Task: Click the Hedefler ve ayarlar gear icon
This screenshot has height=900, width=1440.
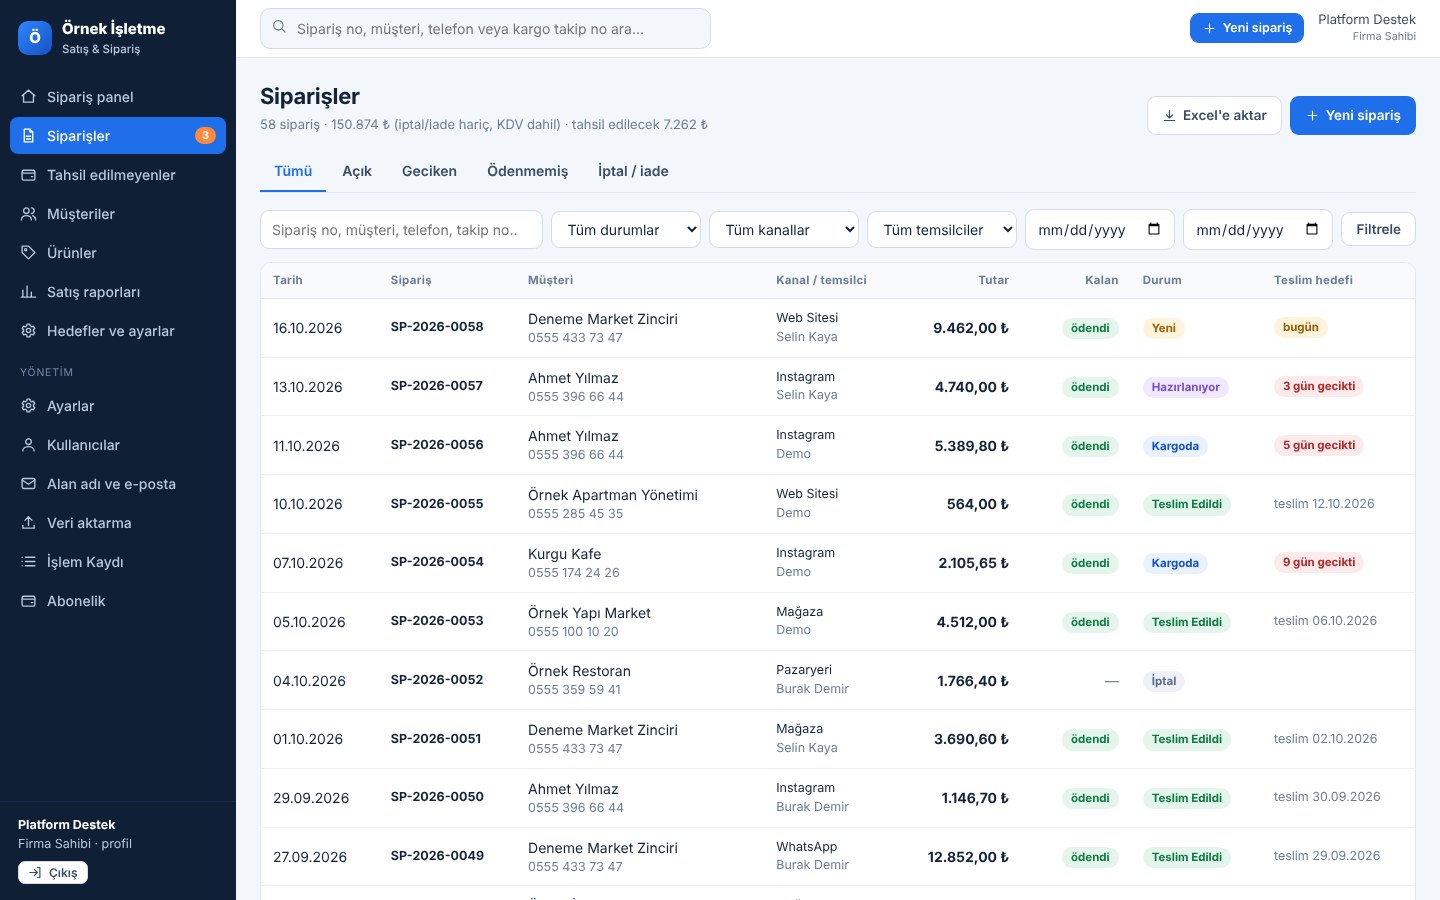Action: click(x=29, y=331)
